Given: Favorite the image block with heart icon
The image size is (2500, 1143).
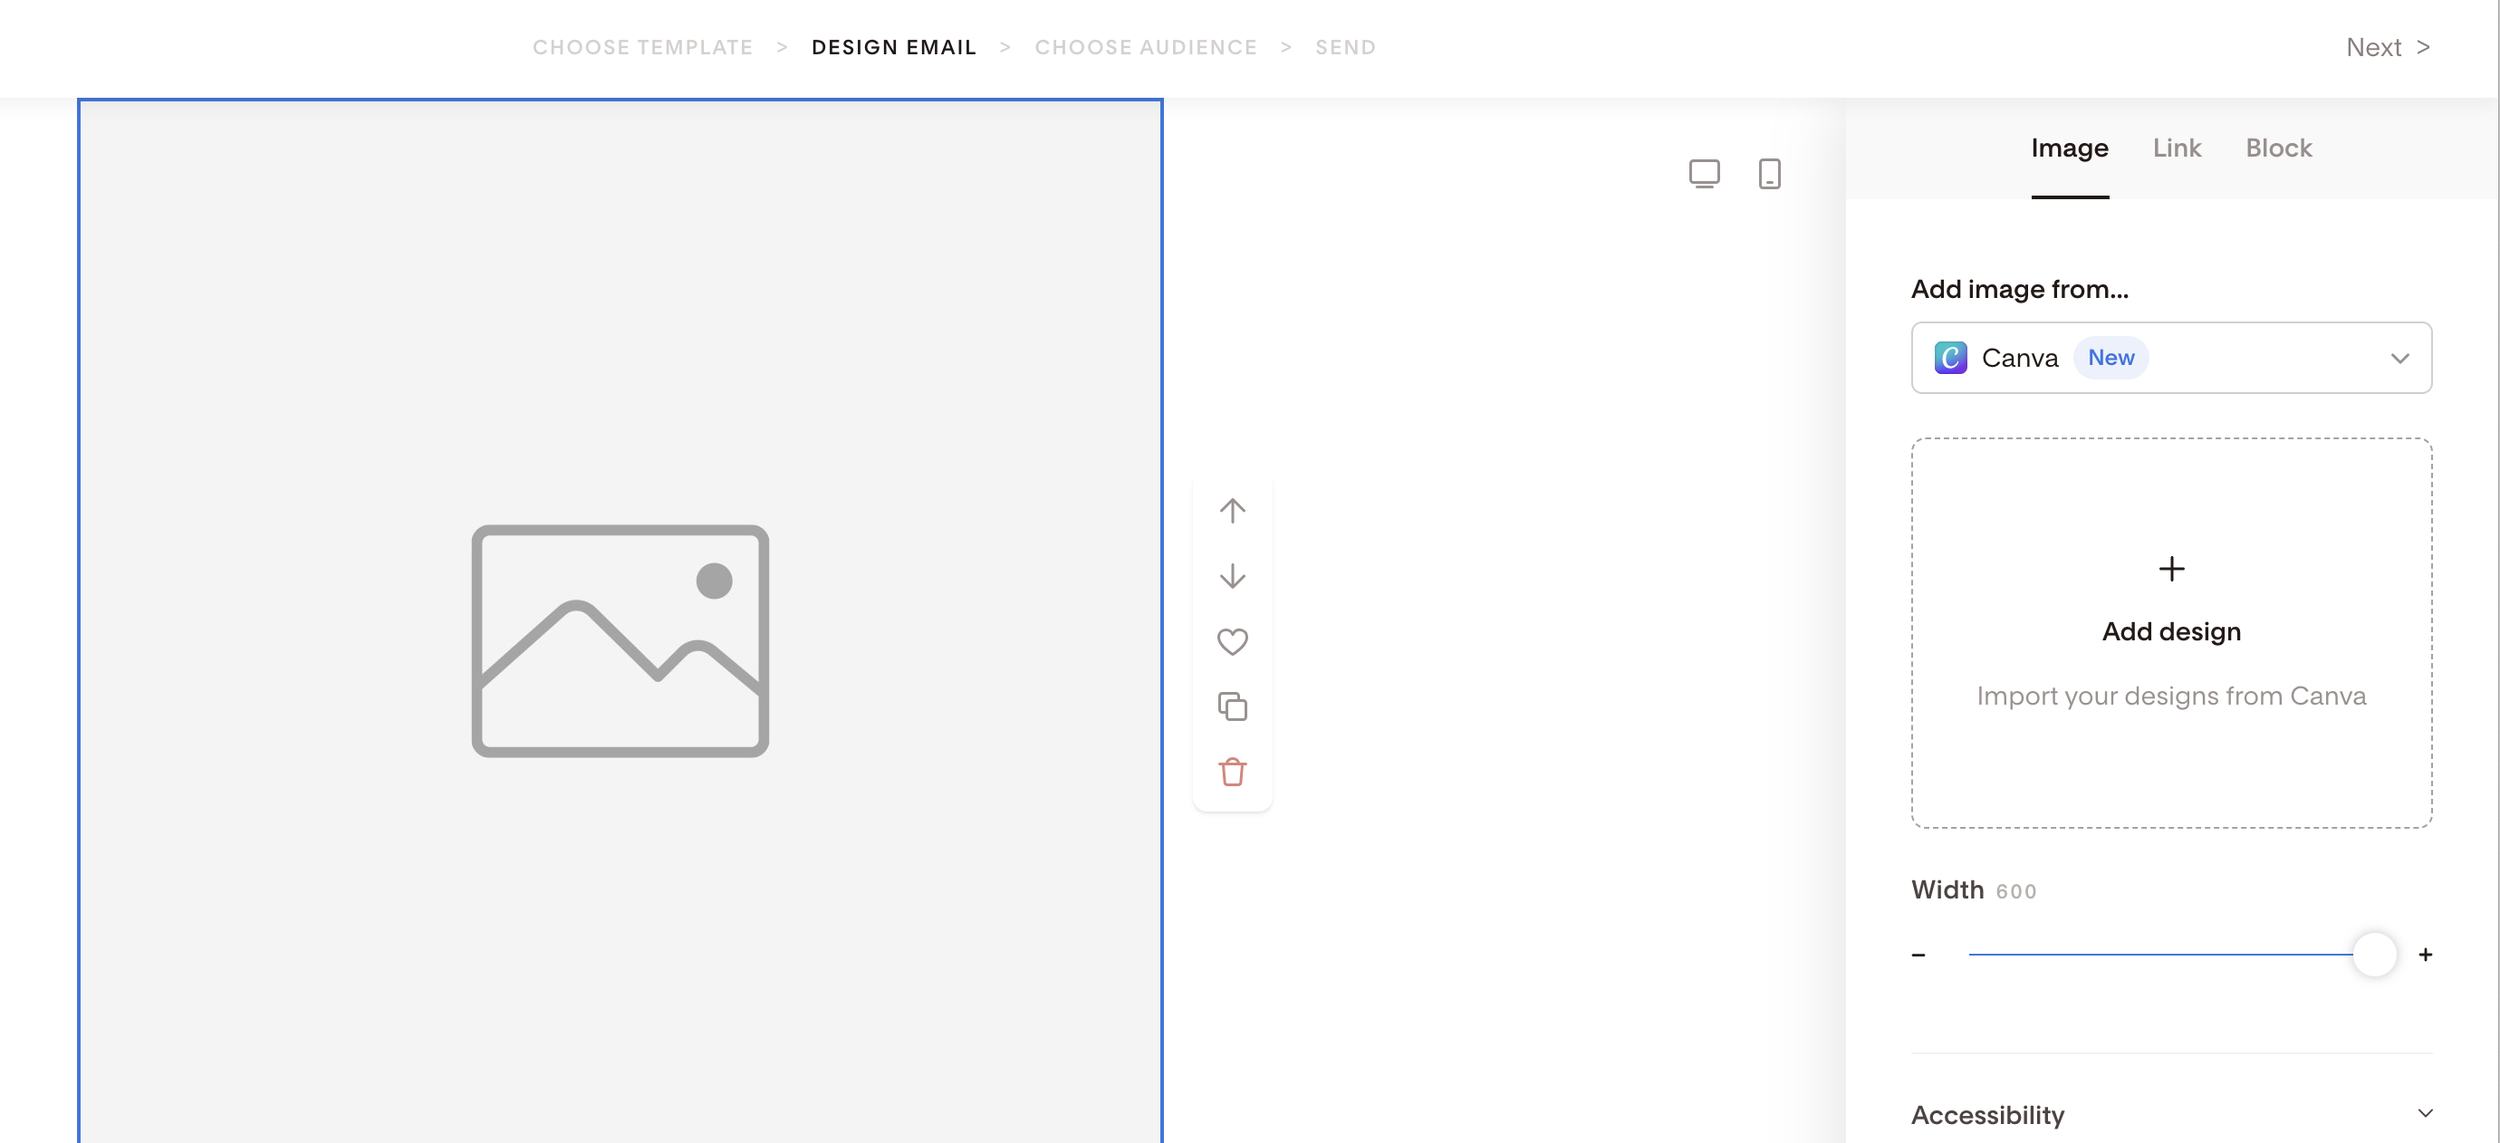Looking at the screenshot, I should pos(1232,641).
